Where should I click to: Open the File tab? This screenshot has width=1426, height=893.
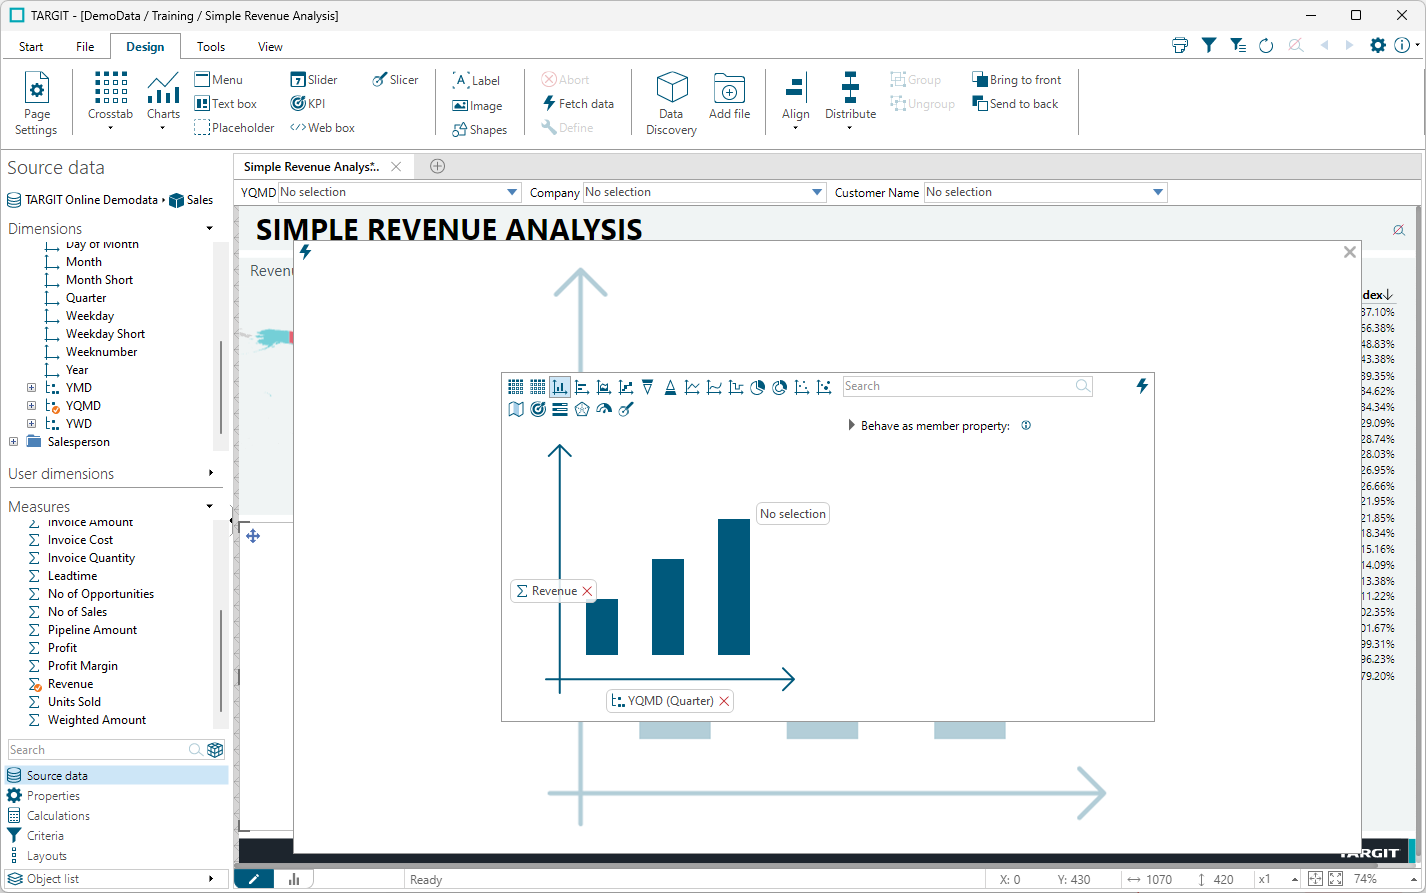tap(85, 47)
